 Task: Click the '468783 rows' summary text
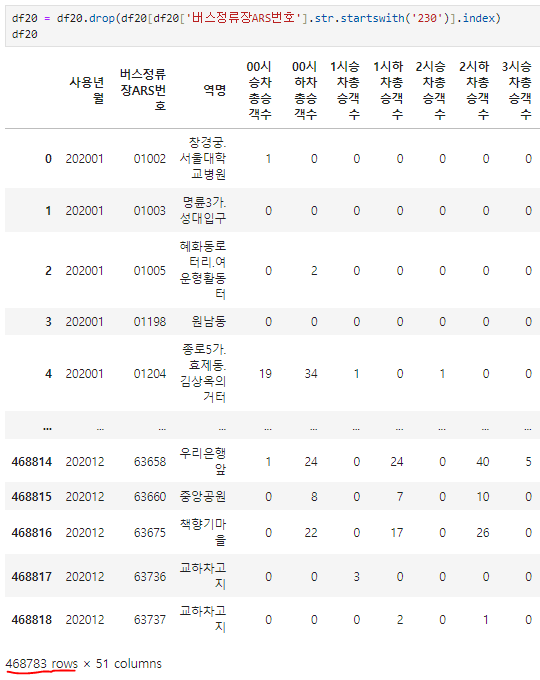[x=41, y=664]
